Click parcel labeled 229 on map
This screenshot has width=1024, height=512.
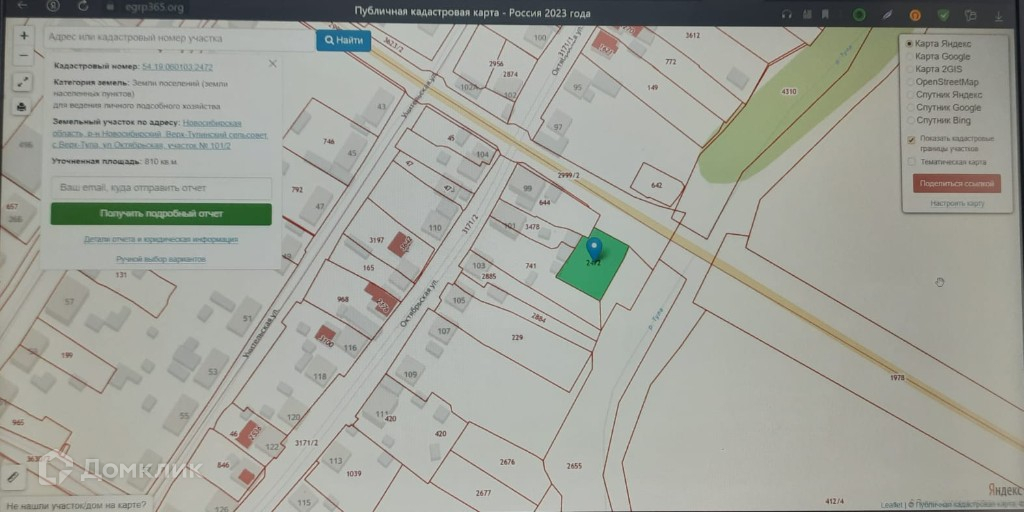(517, 337)
